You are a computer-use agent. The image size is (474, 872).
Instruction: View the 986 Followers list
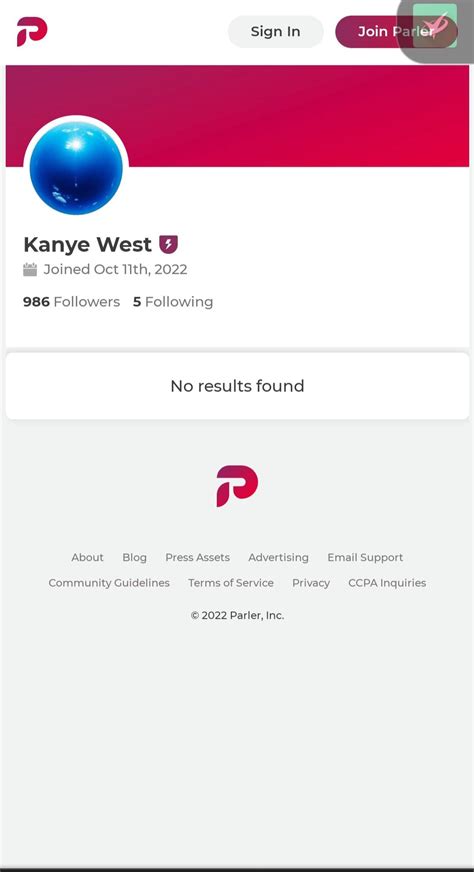click(71, 302)
